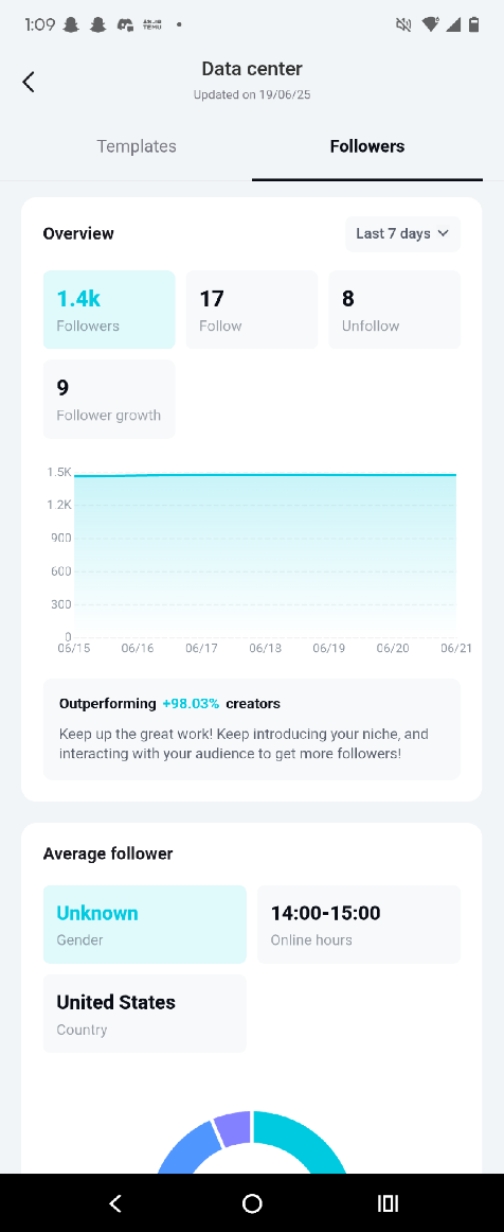Expand the Last 7 days dropdown

click(403, 233)
